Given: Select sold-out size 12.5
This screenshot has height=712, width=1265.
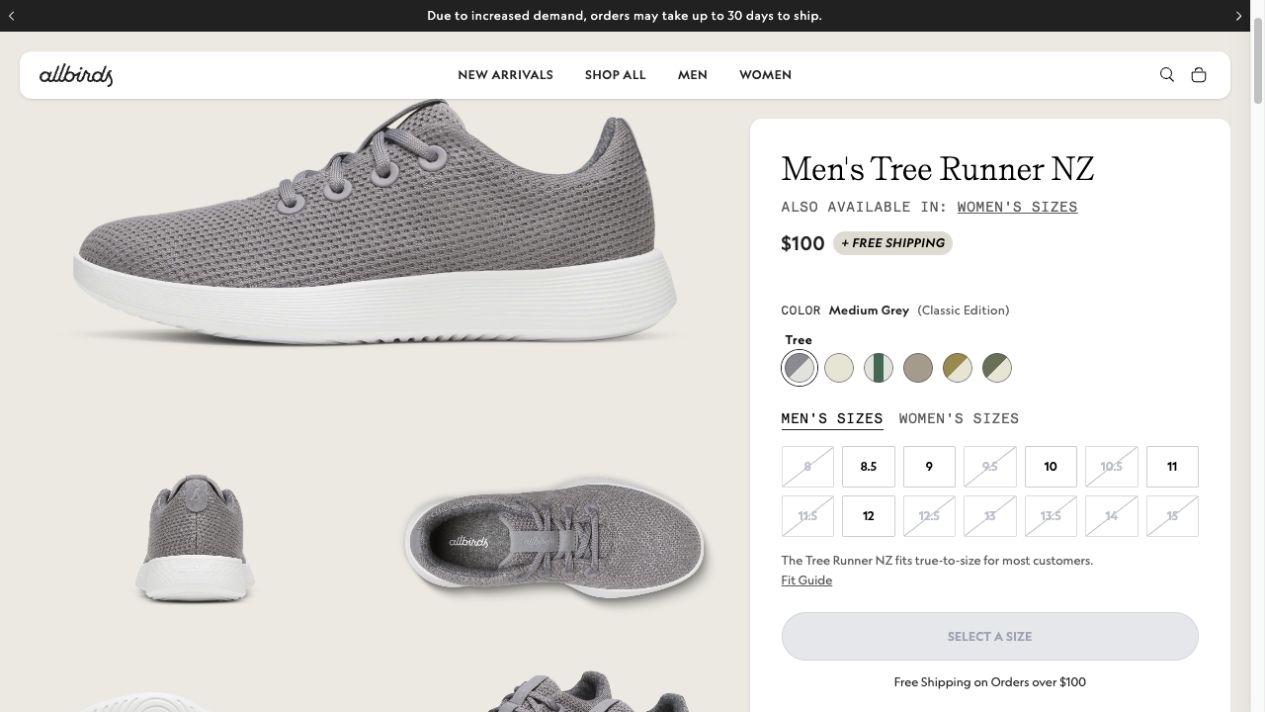Looking at the screenshot, I should click(929, 516).
